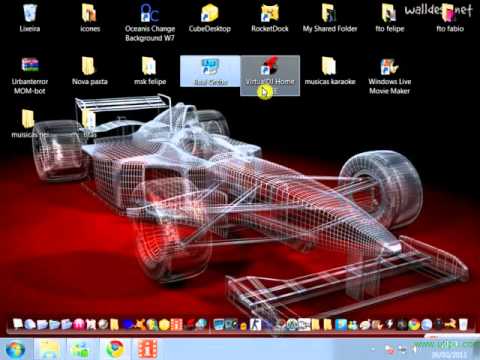Open the msk felipe folder

point(150,71)
